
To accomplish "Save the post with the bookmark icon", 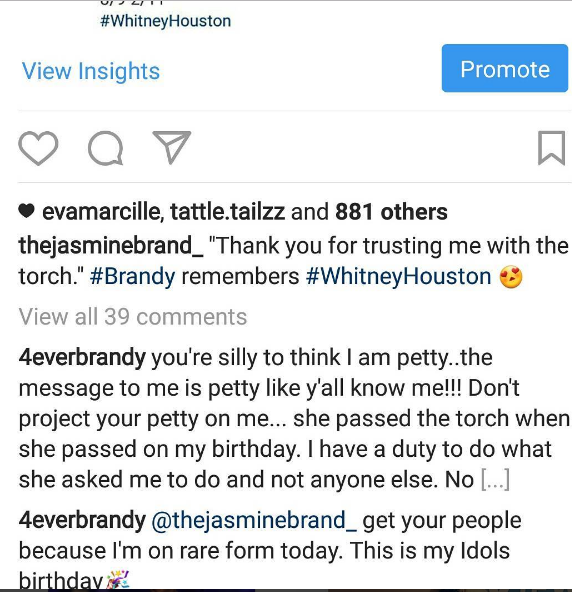I will (552, 148).
